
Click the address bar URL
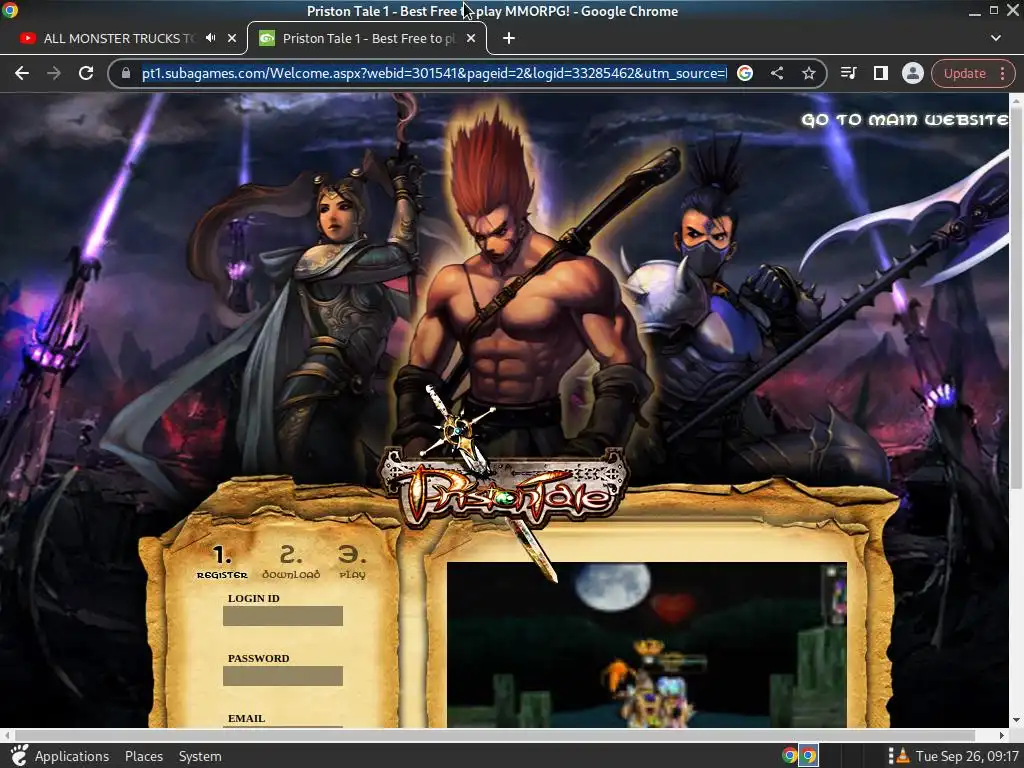point(434,73)
